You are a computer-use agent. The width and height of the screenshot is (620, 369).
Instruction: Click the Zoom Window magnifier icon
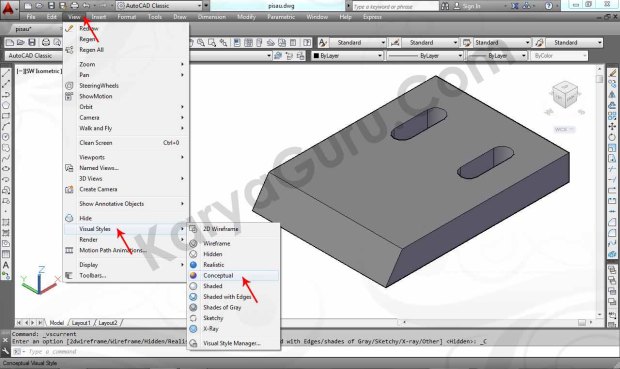point(212,42)
